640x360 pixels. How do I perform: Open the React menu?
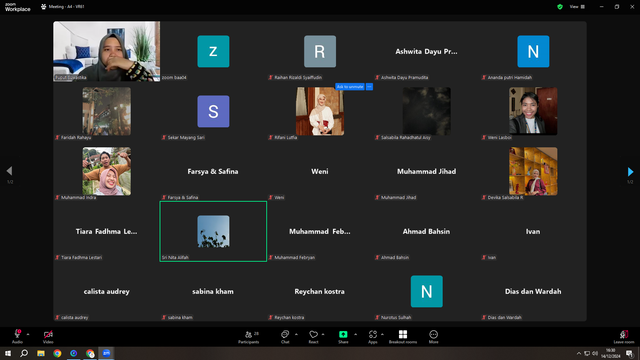tap(313, 336)
